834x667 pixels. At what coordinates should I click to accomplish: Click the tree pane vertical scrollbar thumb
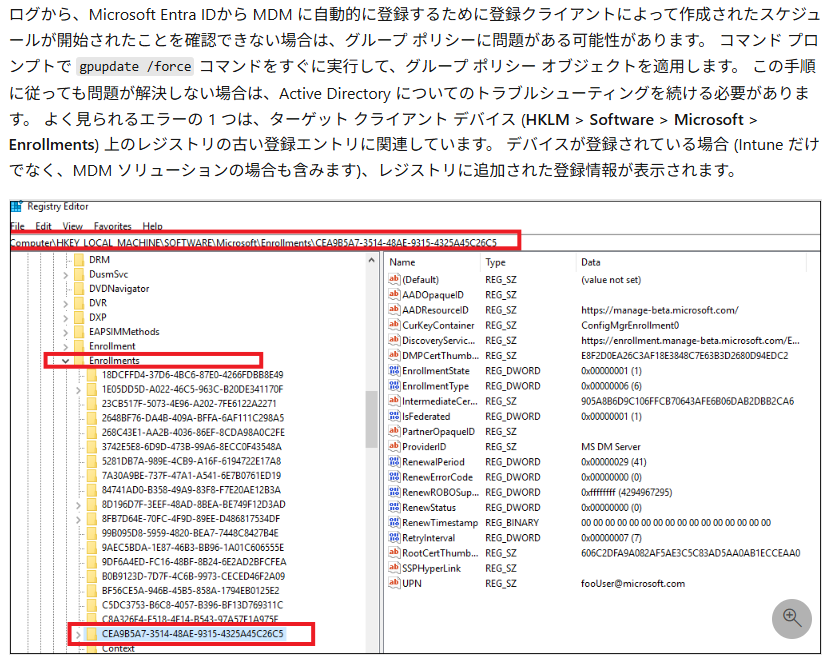coord(371,419)
